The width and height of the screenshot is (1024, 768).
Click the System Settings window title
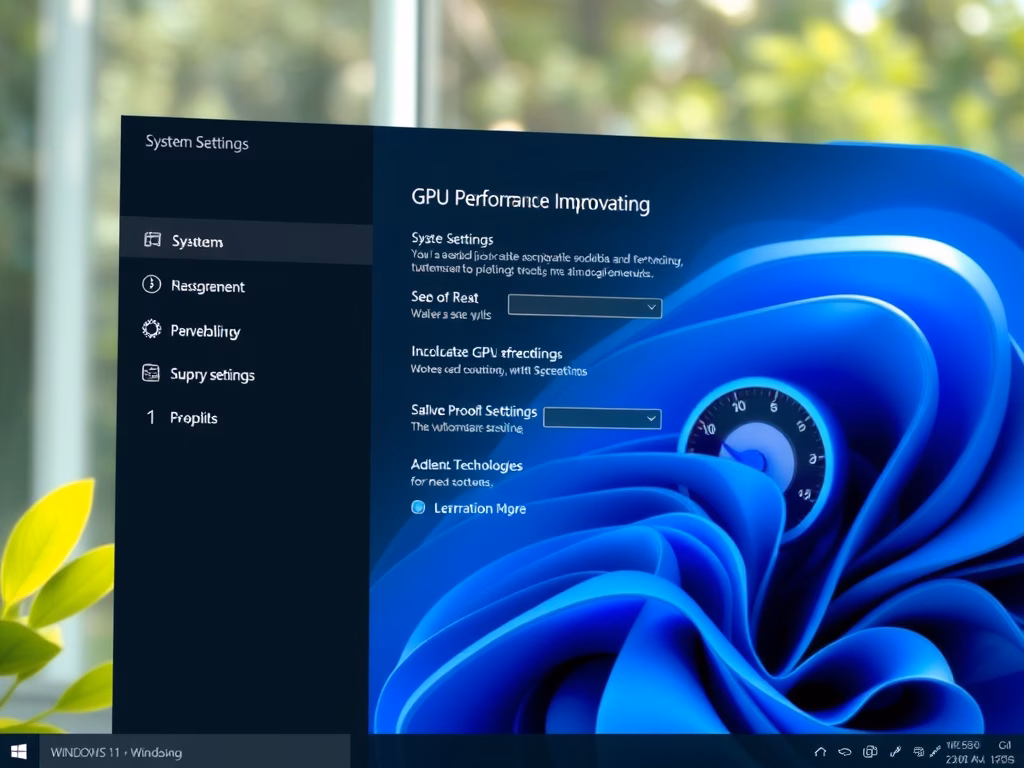197,142
